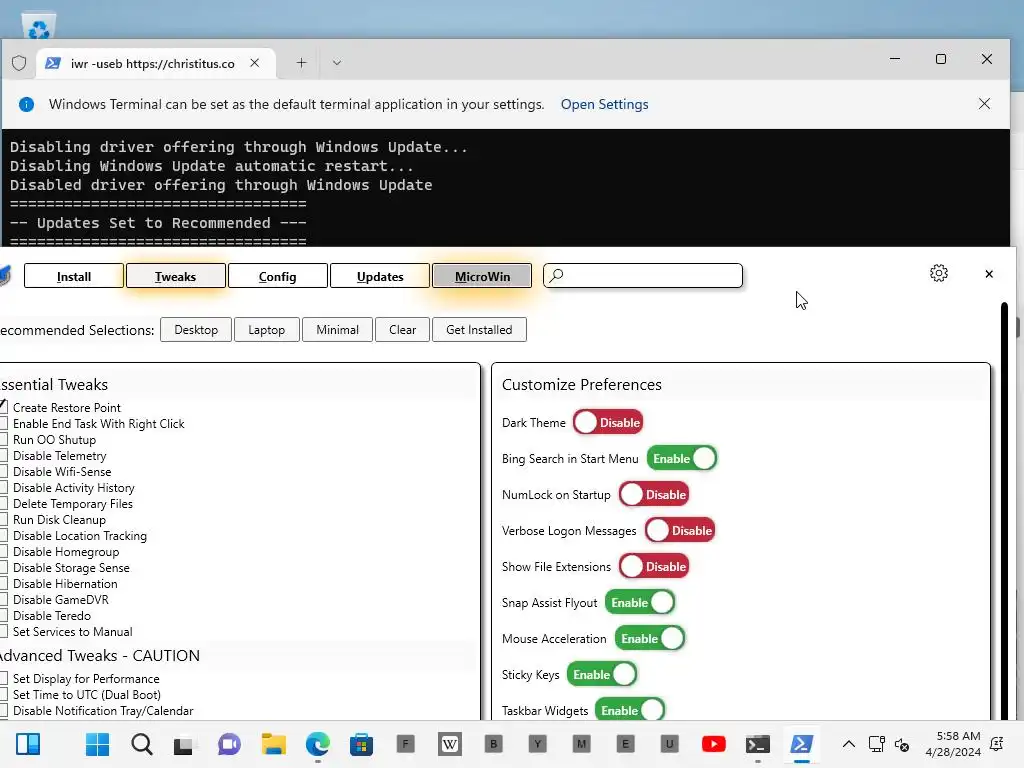Switch to the Install tab
The image size is (1024, 768).
coord(74,276)
